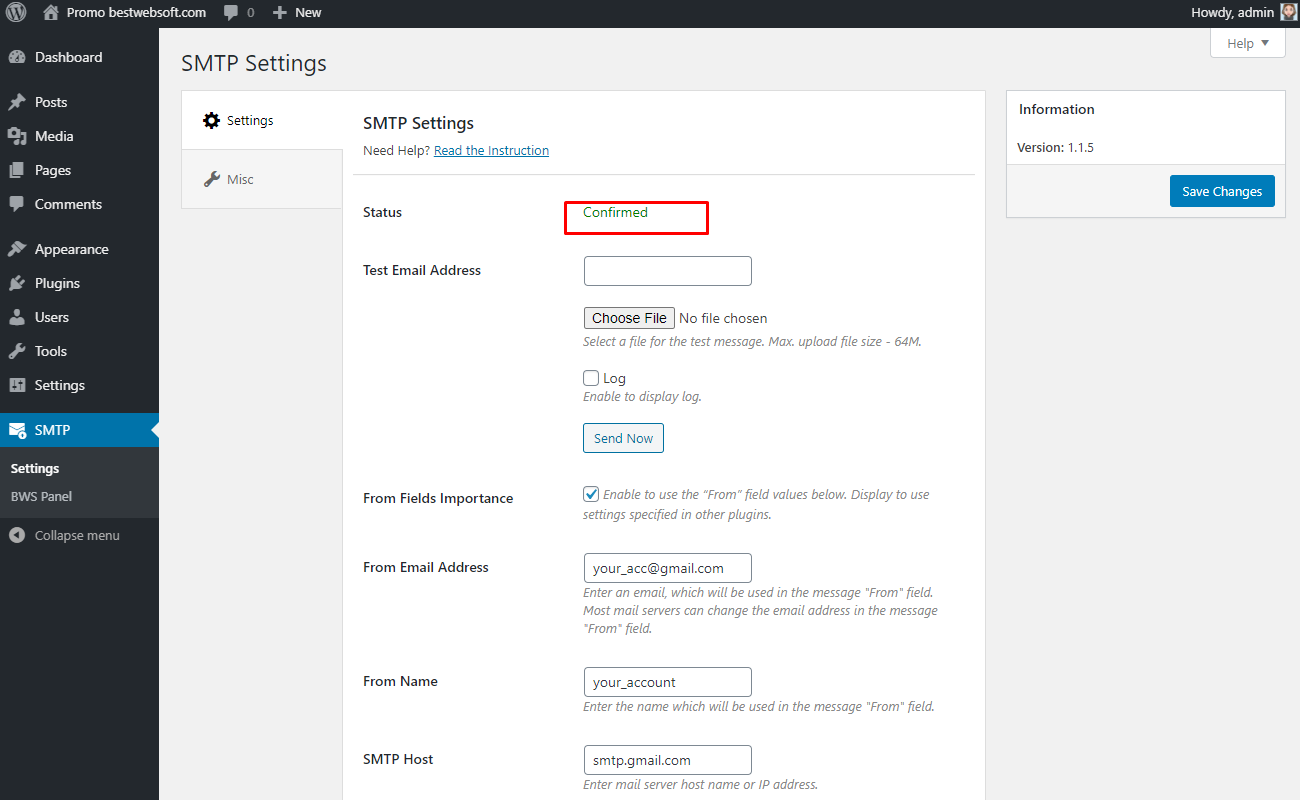Click the Version: 1.1.5 text
The image size is (1300, 800).
[1055, 147]
